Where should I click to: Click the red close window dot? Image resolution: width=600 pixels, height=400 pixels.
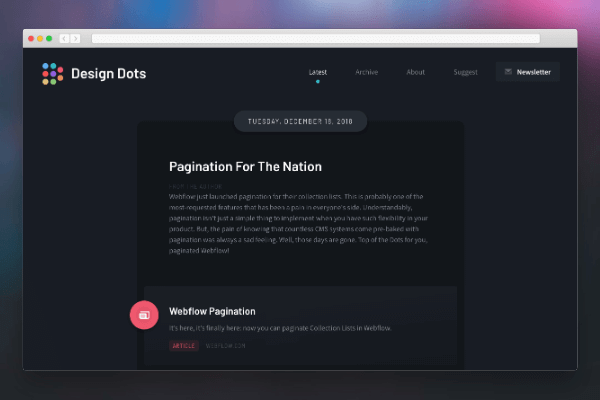tap(31, 39)
